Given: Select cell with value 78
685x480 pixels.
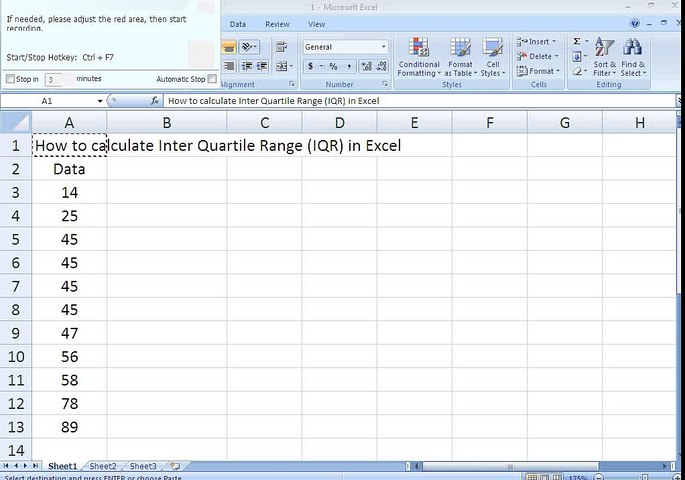Looking at the screenshot, I should pos(69,404).
